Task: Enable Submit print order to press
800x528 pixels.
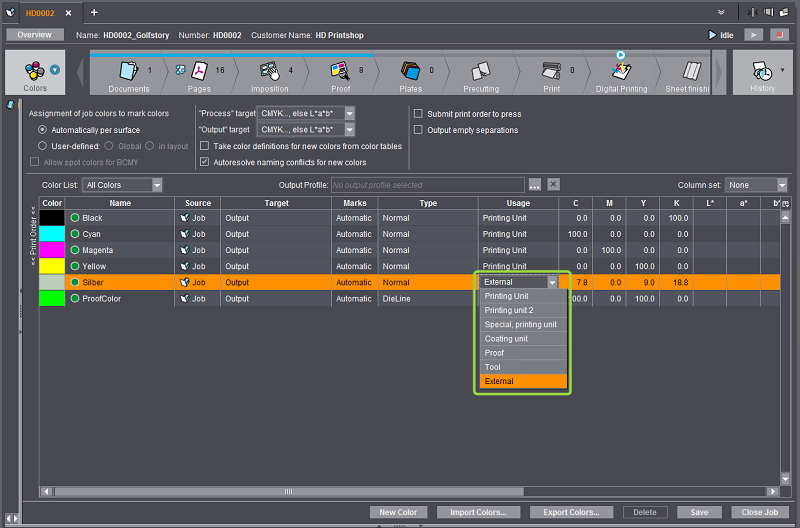Action: click(x=419, y=114)
